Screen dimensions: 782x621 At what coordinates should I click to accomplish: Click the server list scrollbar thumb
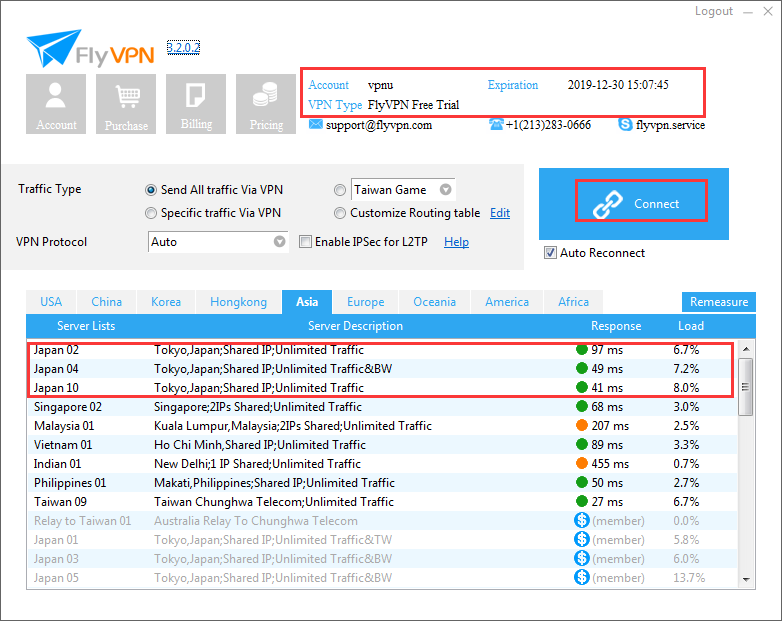746,387
